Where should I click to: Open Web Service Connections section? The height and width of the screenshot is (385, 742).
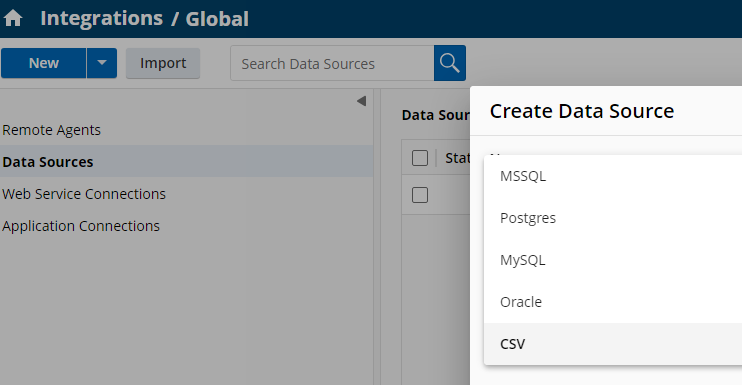pos(84,194)
